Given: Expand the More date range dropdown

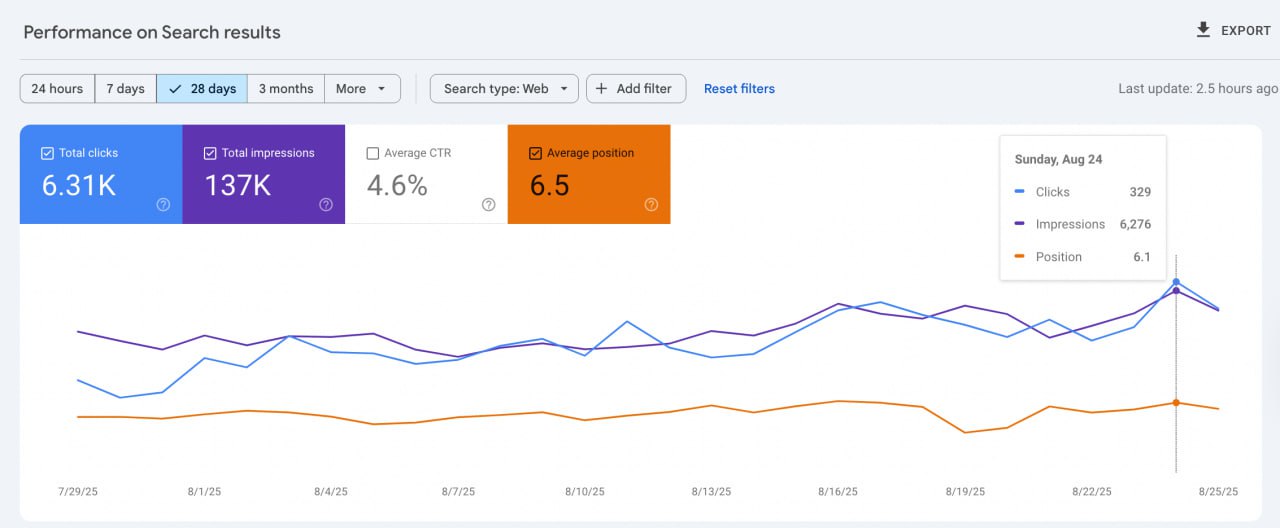Looking at the screenshot, I should pyautogui.click(x=362, y=89).
